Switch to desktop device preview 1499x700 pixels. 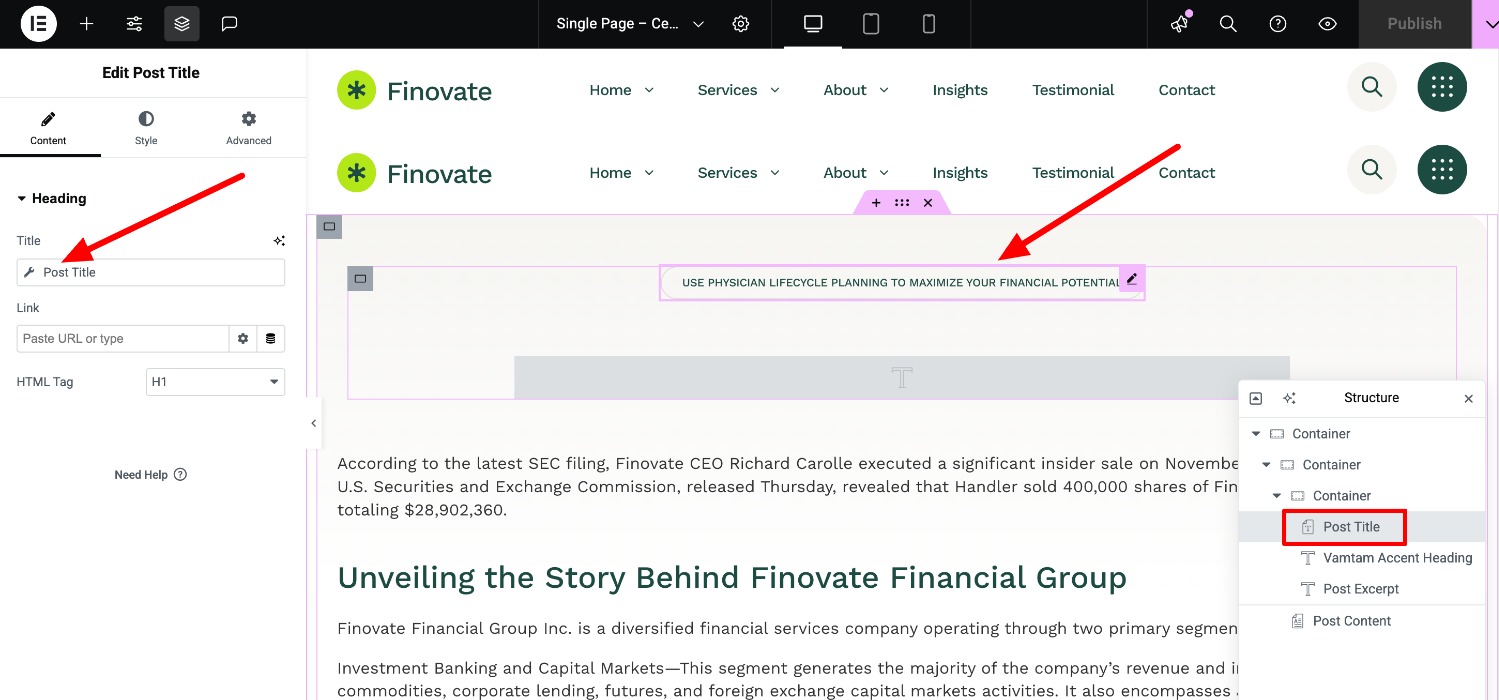coord(813,23)
